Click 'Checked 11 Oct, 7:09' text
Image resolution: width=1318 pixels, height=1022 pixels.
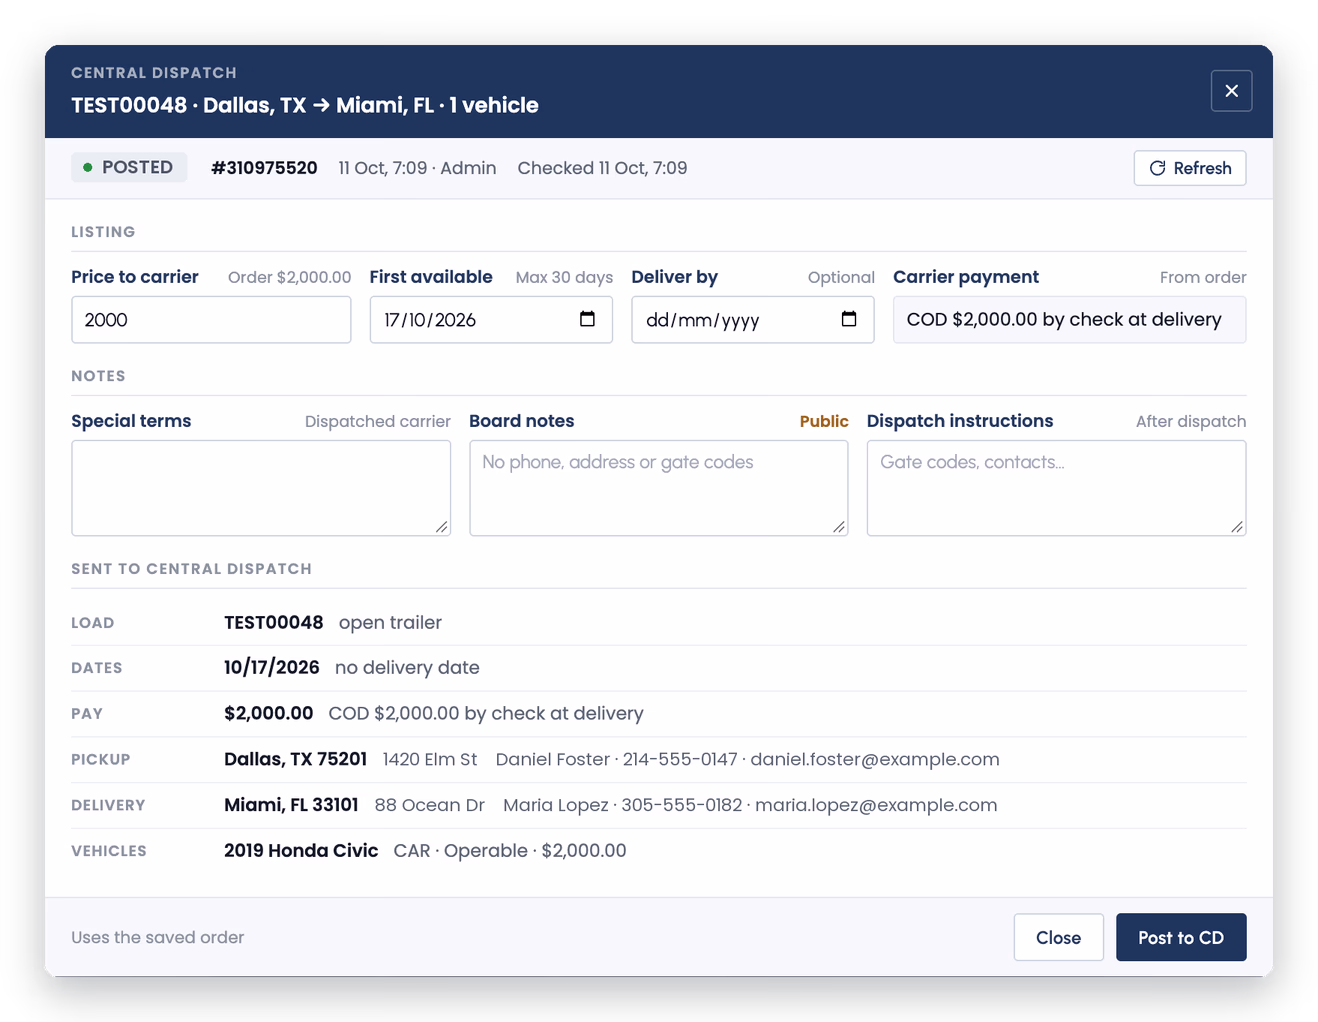[602, 168]
